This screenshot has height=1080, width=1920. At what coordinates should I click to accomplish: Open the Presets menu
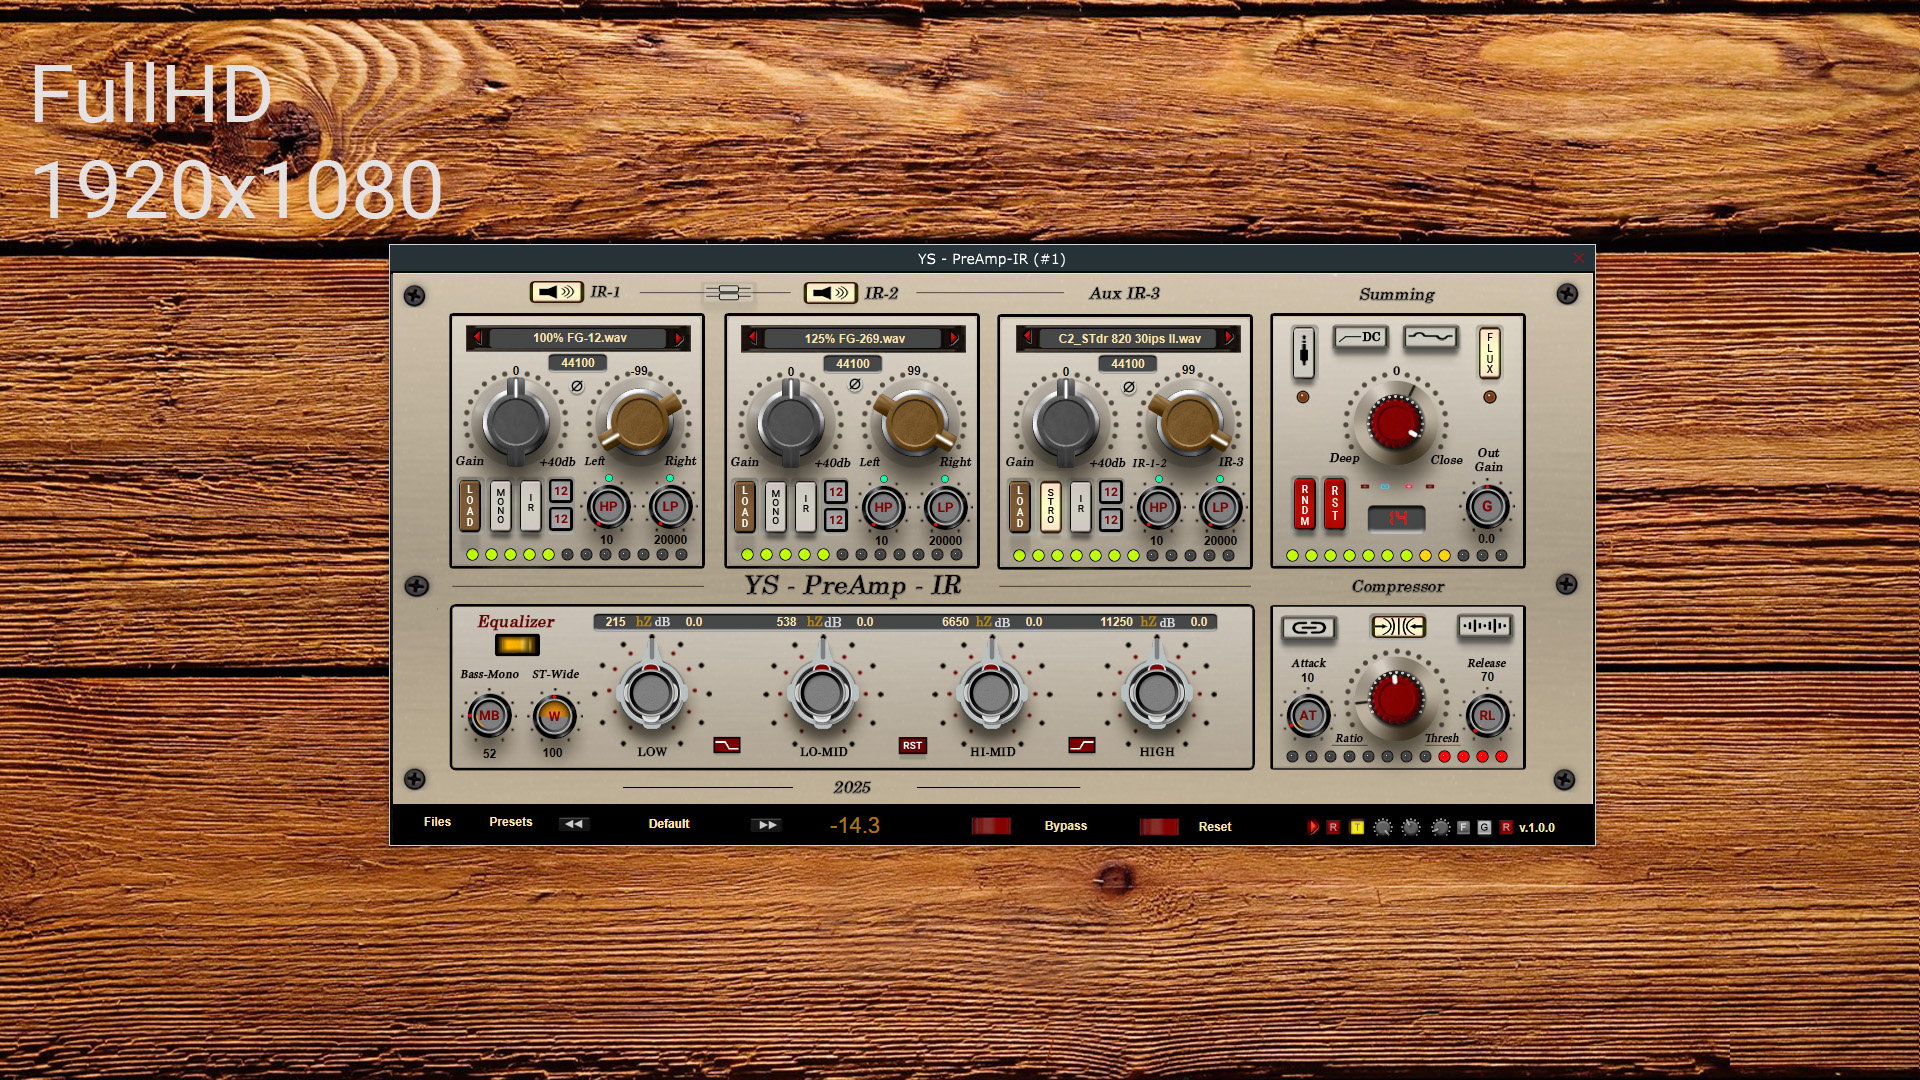tap(510, 821)
